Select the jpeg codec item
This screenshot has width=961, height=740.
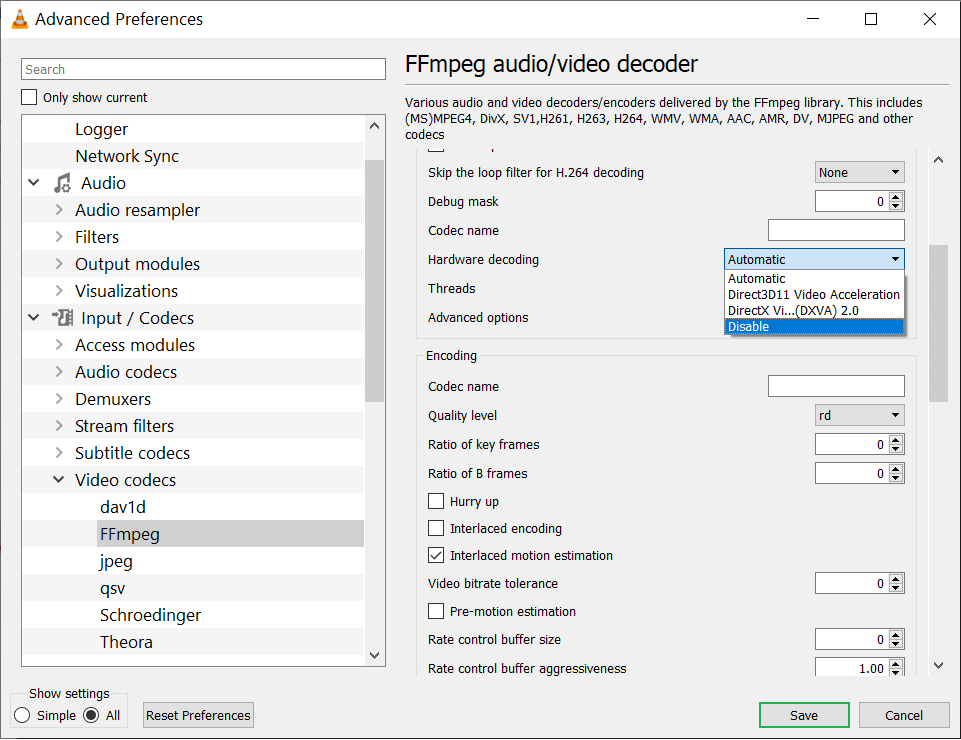tap(116, 561)
